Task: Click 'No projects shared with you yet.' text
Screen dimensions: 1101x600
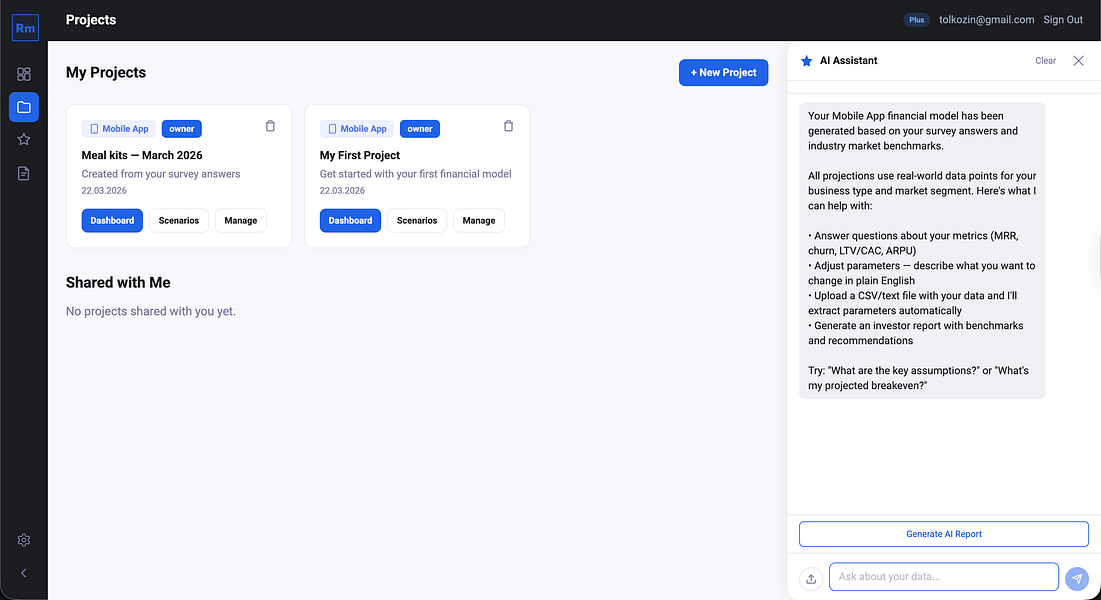Action: point(151,311)
